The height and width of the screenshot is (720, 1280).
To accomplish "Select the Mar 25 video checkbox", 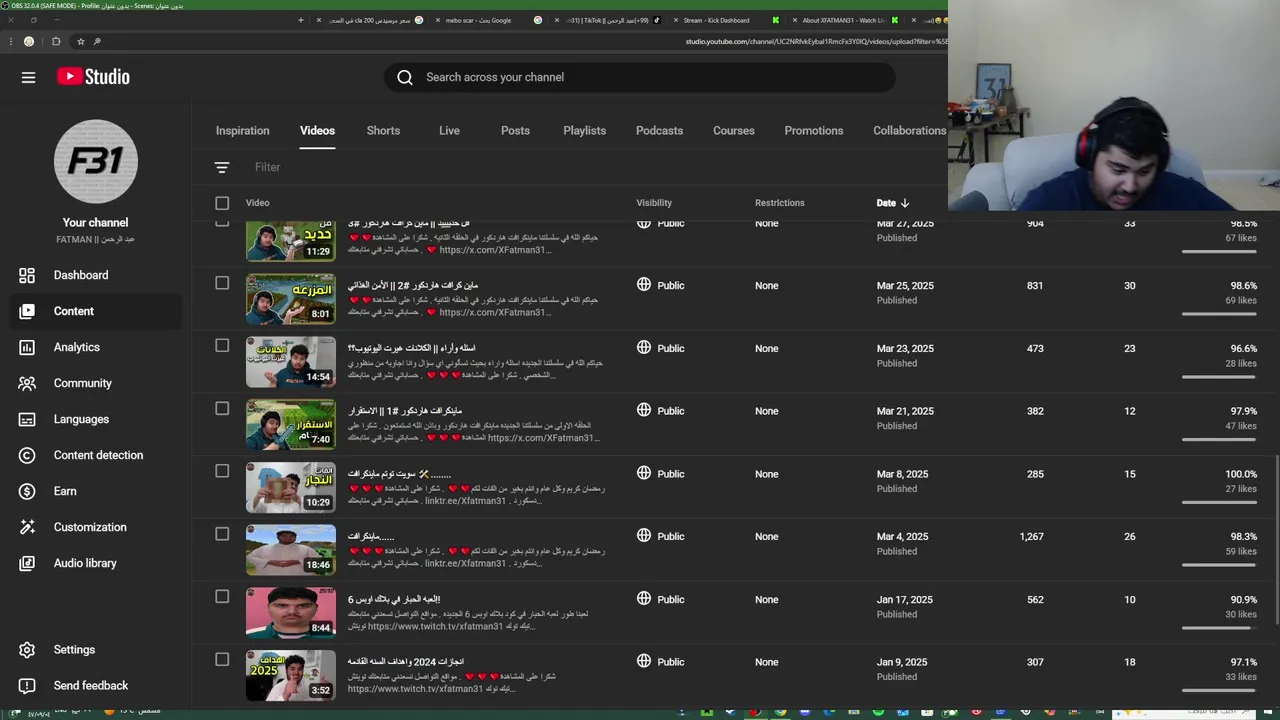I will tap(222, 283).
